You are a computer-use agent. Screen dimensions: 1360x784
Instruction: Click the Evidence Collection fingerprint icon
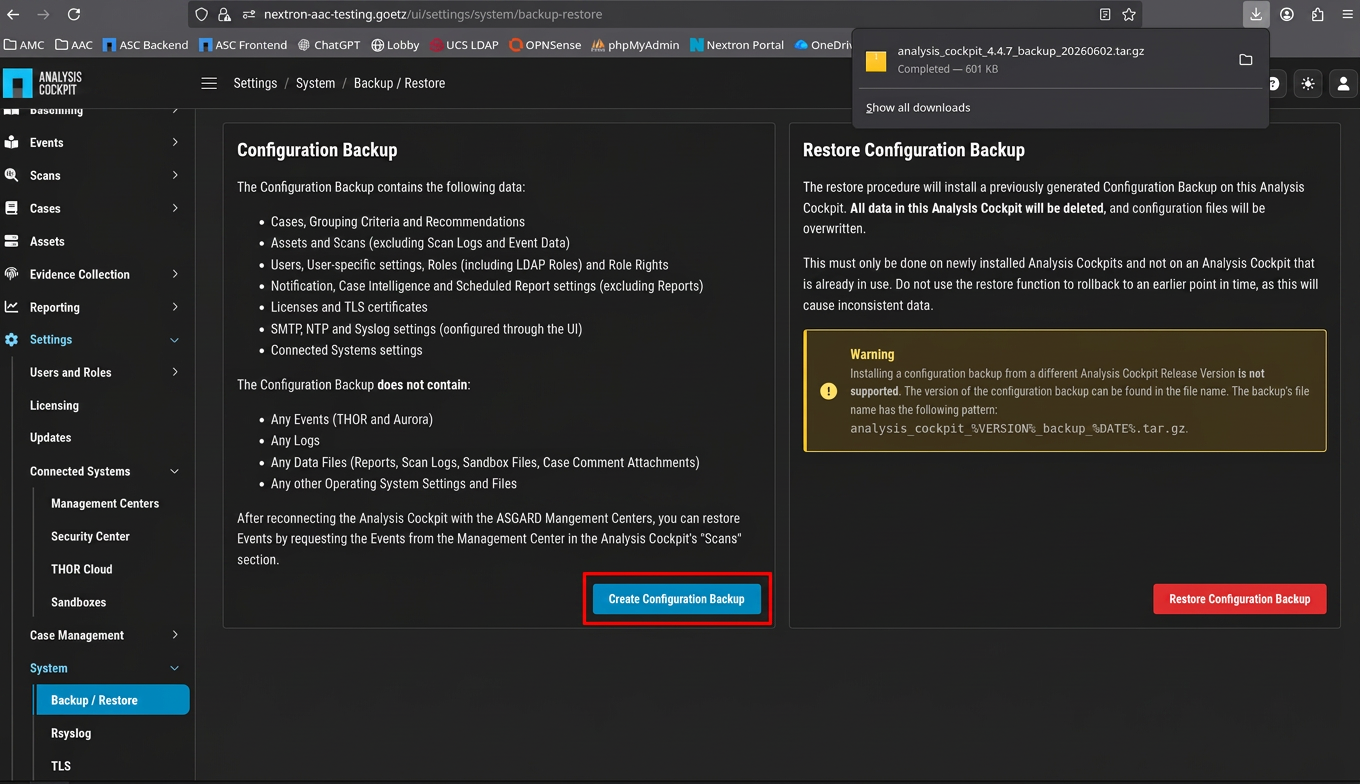tap(12, 274)
